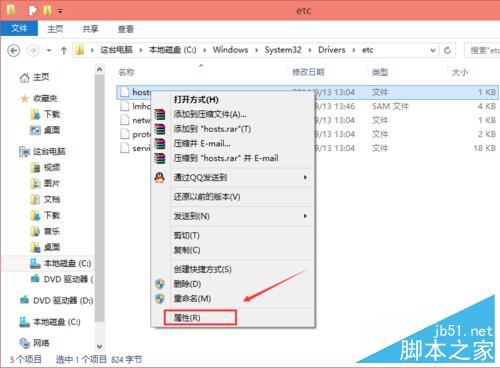
Task: Open the 通过QQ发送到 submenu
Action: click(233, 177)
